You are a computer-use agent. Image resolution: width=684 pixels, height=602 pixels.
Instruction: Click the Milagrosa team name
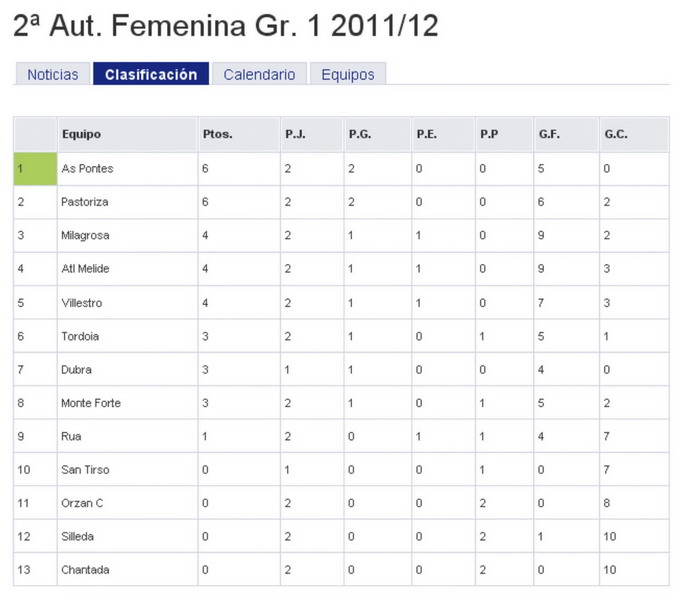point(85,236)
